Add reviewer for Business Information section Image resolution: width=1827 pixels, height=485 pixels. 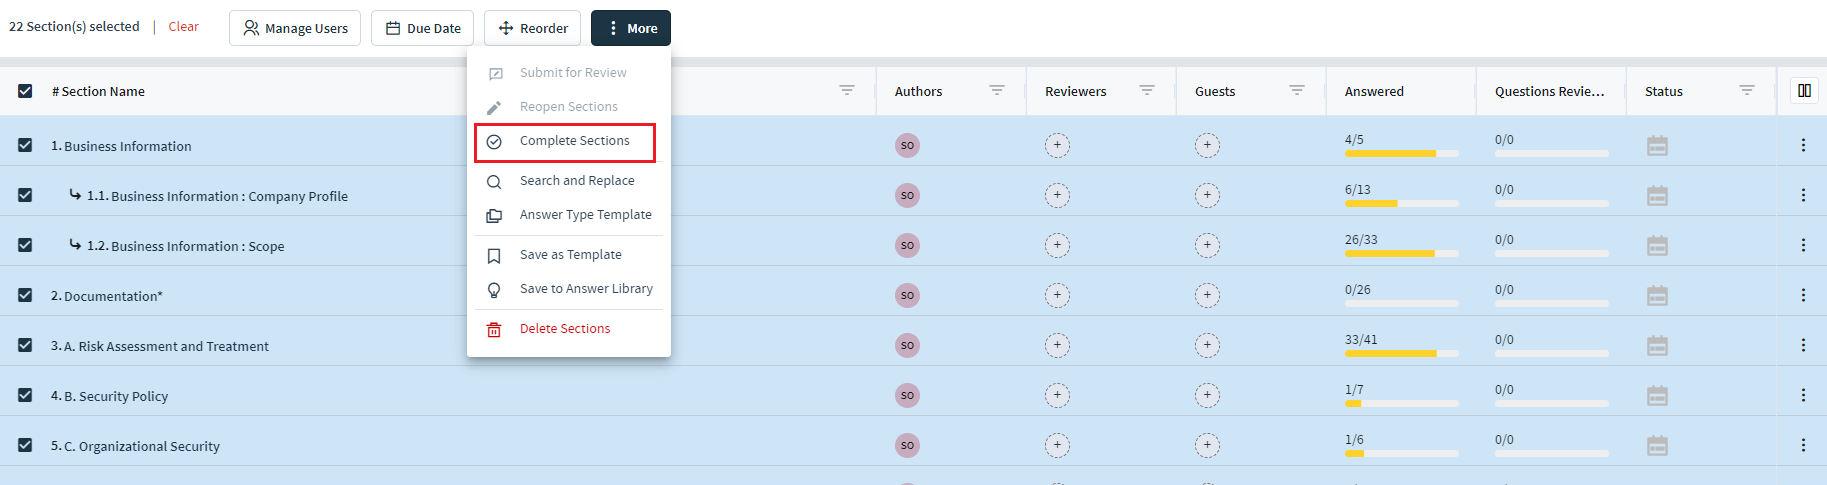[x=1057, y=145]
